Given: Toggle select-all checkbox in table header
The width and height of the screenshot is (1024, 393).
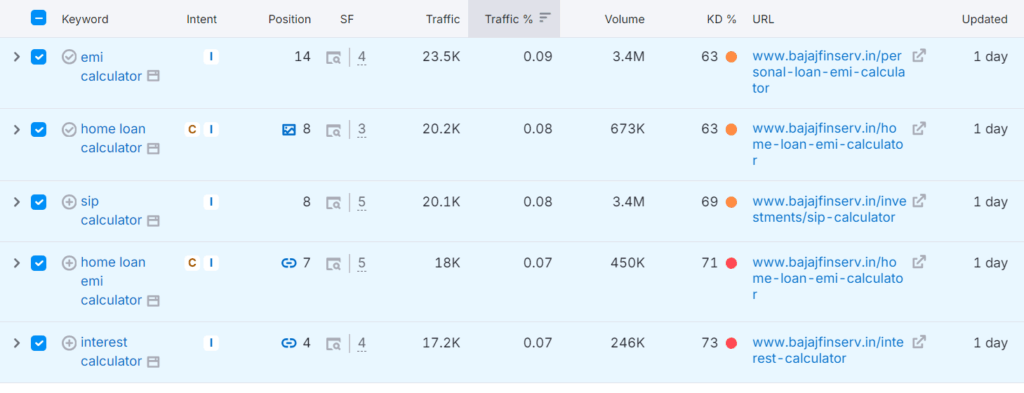Looking at the screenshot, I should tap(39, 18).
